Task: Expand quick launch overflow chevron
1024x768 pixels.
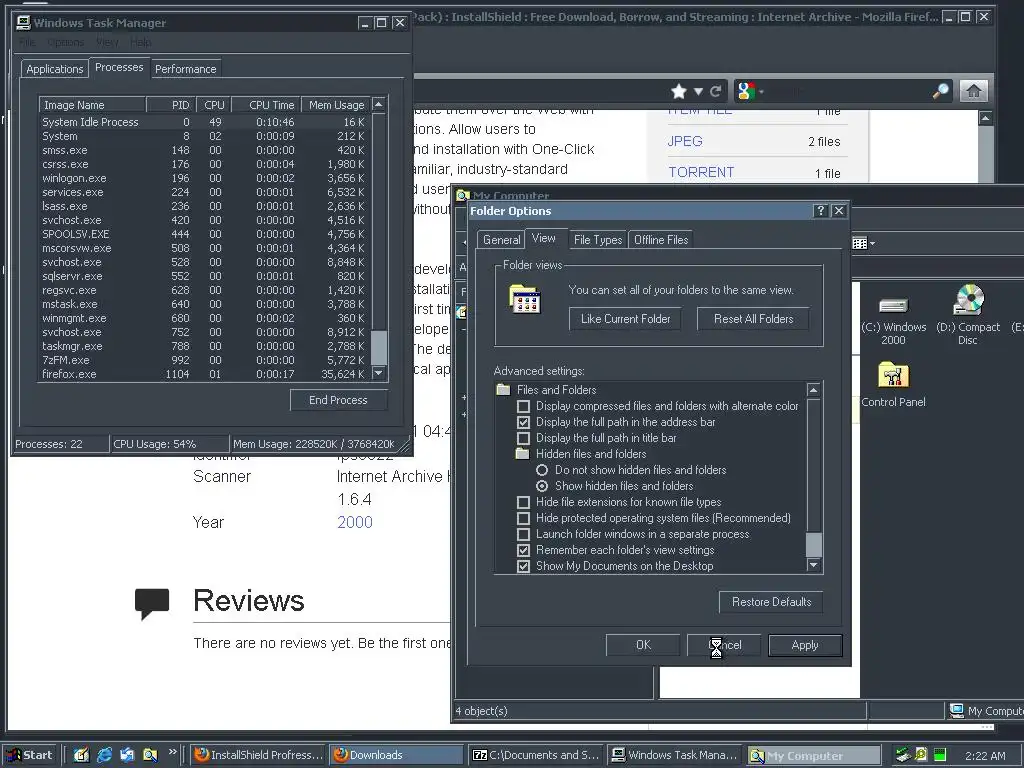Action: (x=172, y=752)
